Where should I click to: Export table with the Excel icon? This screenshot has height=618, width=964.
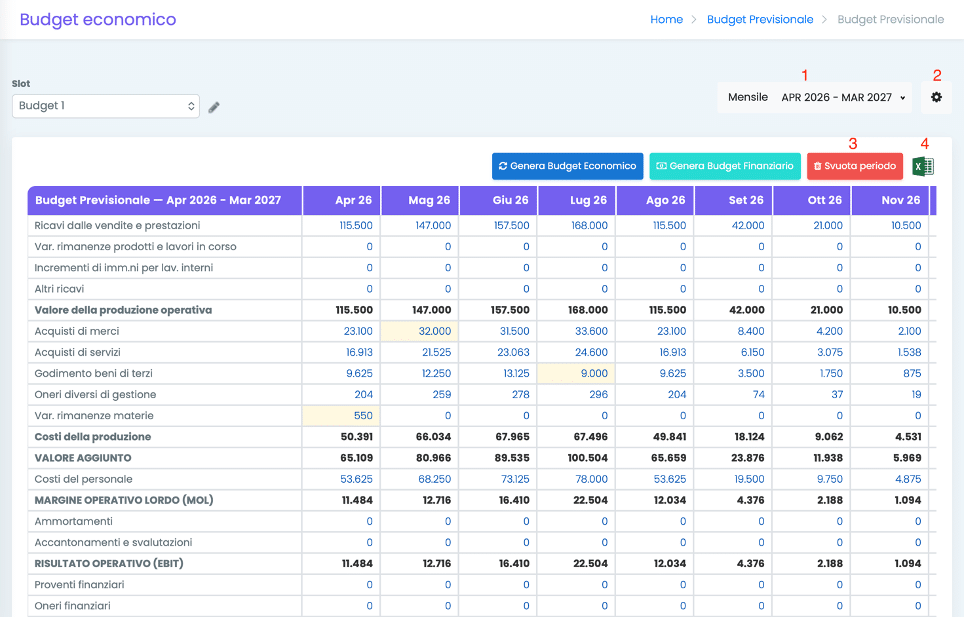coord(923,167)
